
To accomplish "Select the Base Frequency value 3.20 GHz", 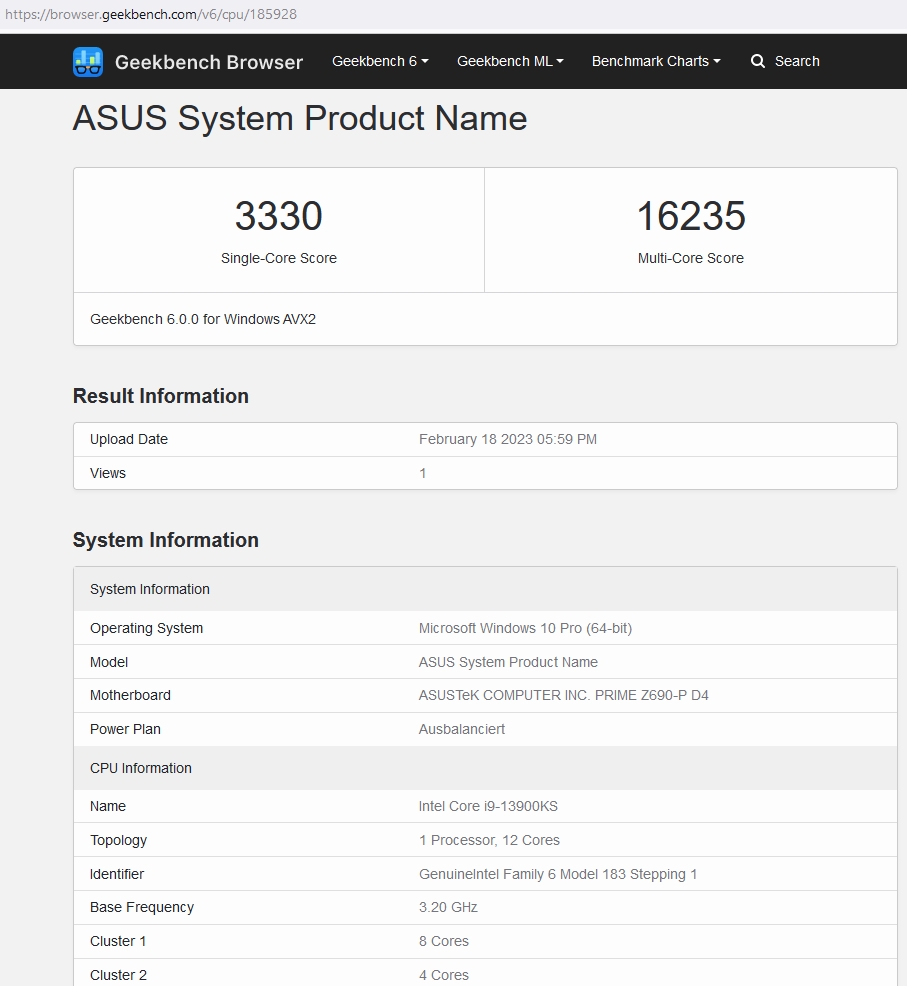I will [448, 907].
